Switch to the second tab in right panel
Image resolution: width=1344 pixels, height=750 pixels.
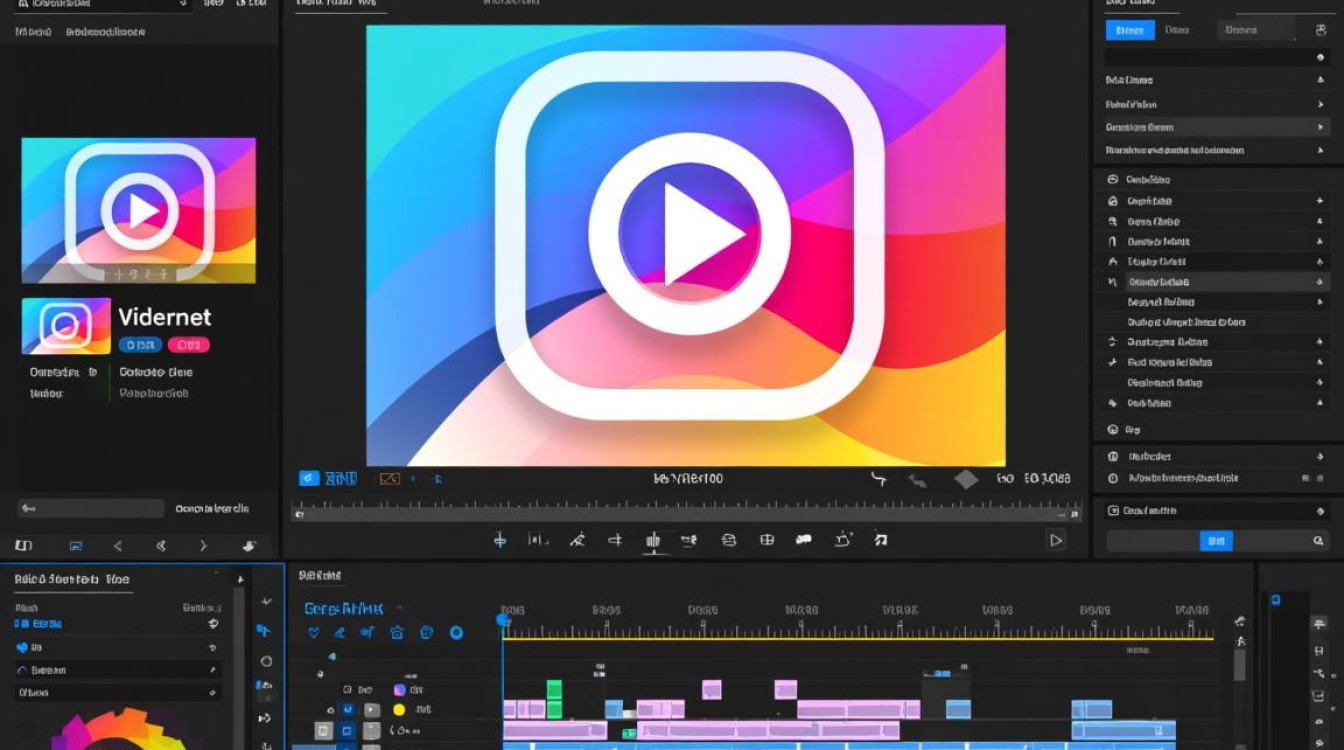(1177, 30)
